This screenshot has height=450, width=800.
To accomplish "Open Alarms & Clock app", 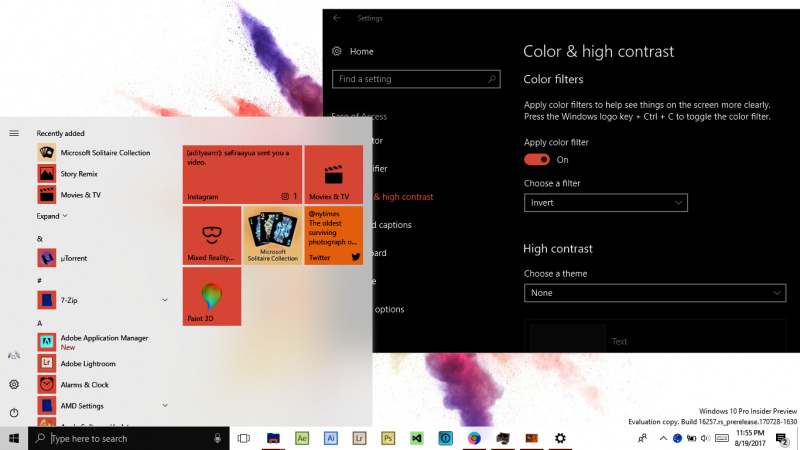I will (x=73, y=385).
